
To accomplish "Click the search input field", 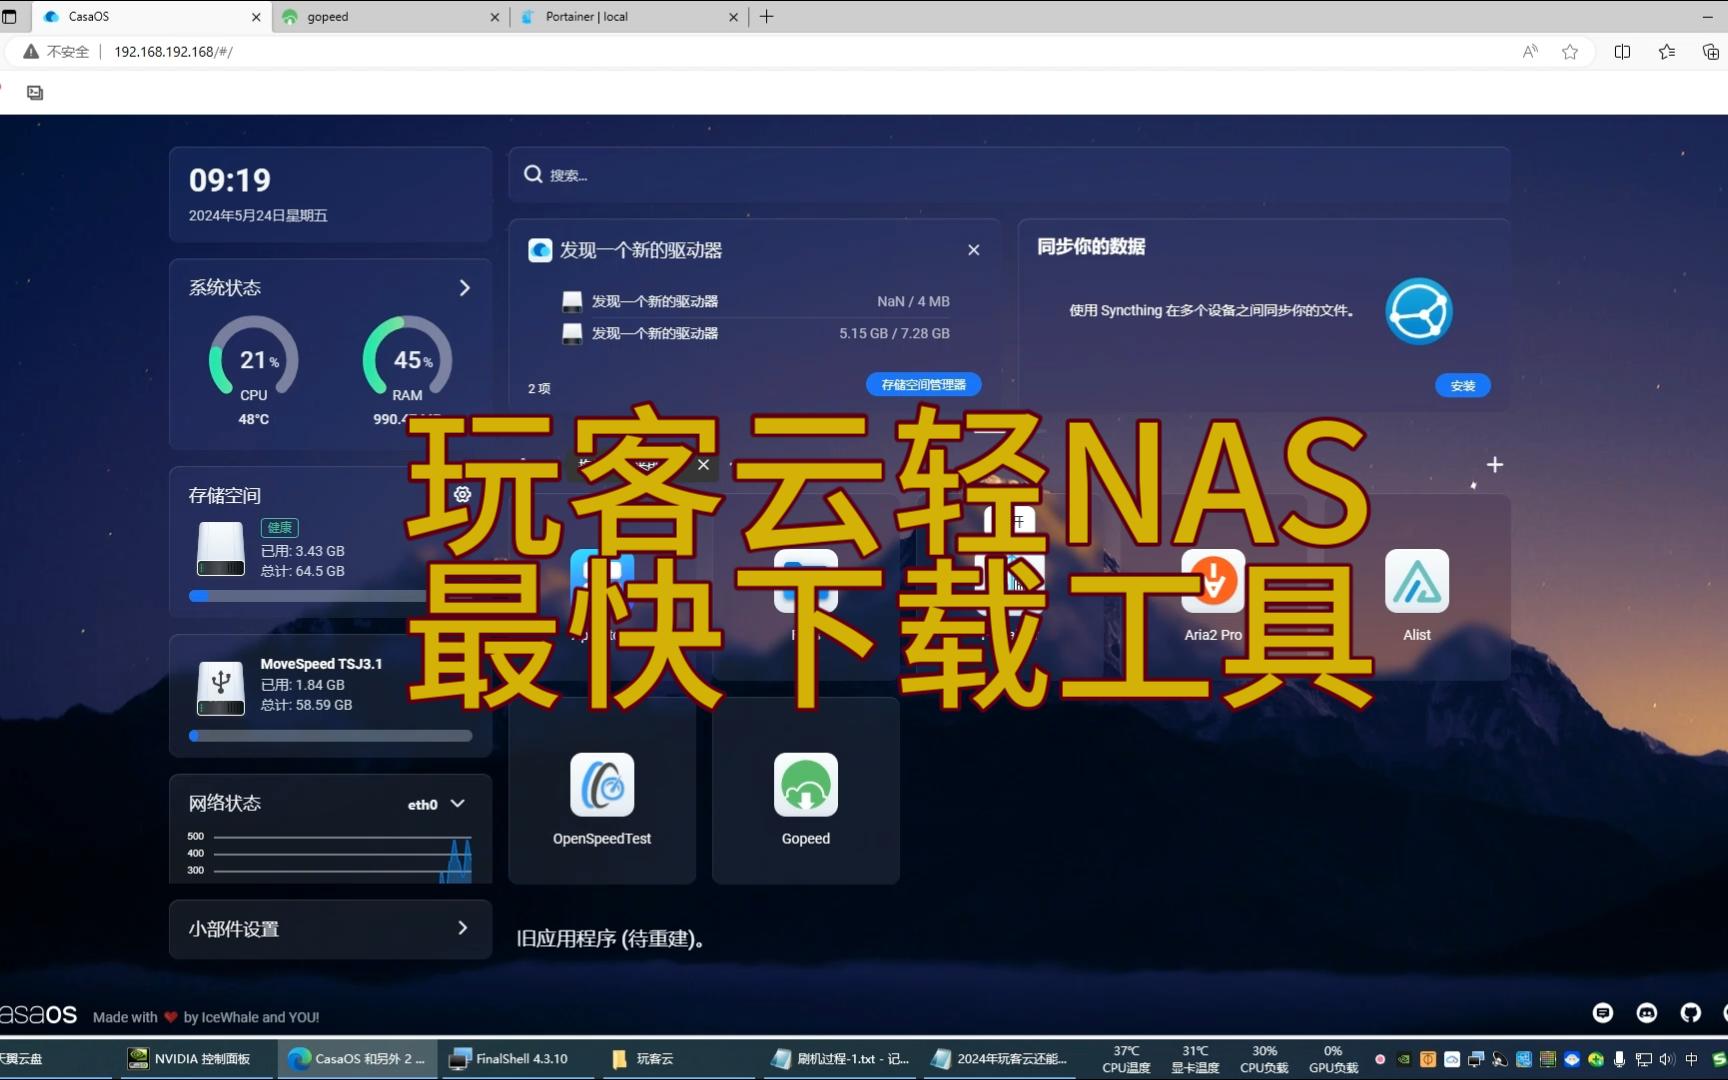I will (1008, 175).
